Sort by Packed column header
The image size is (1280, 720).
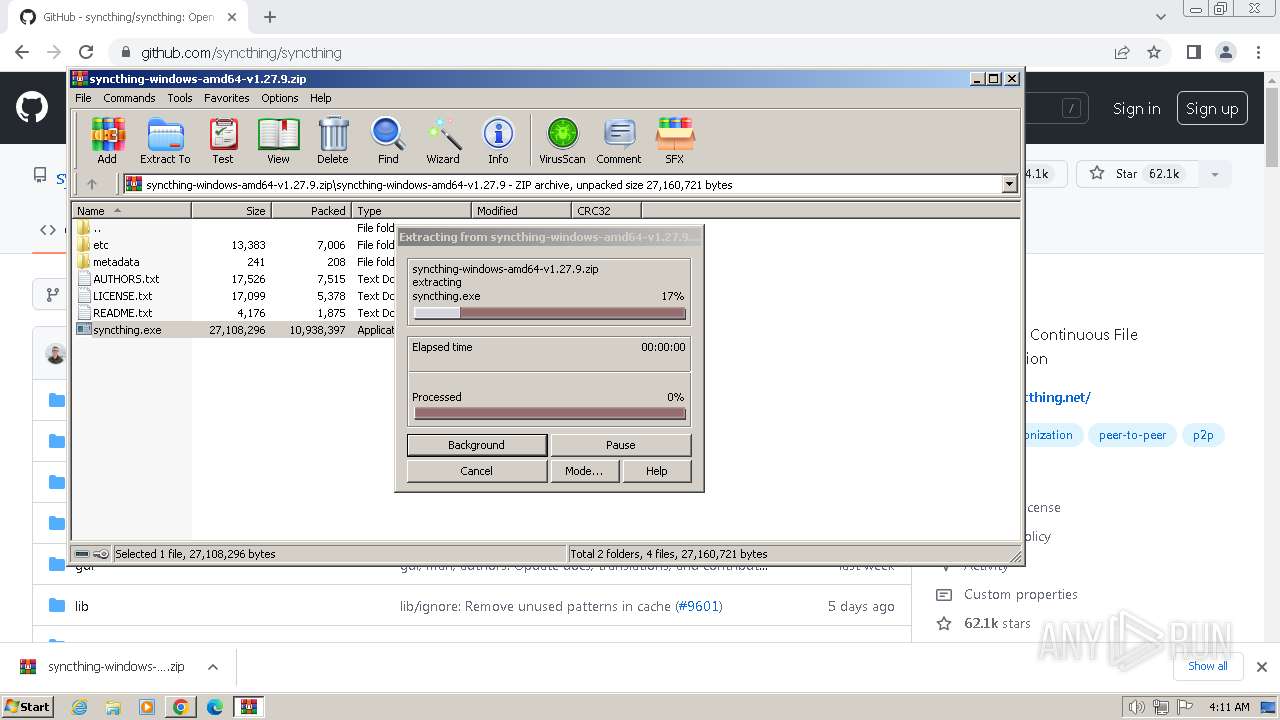311,210
